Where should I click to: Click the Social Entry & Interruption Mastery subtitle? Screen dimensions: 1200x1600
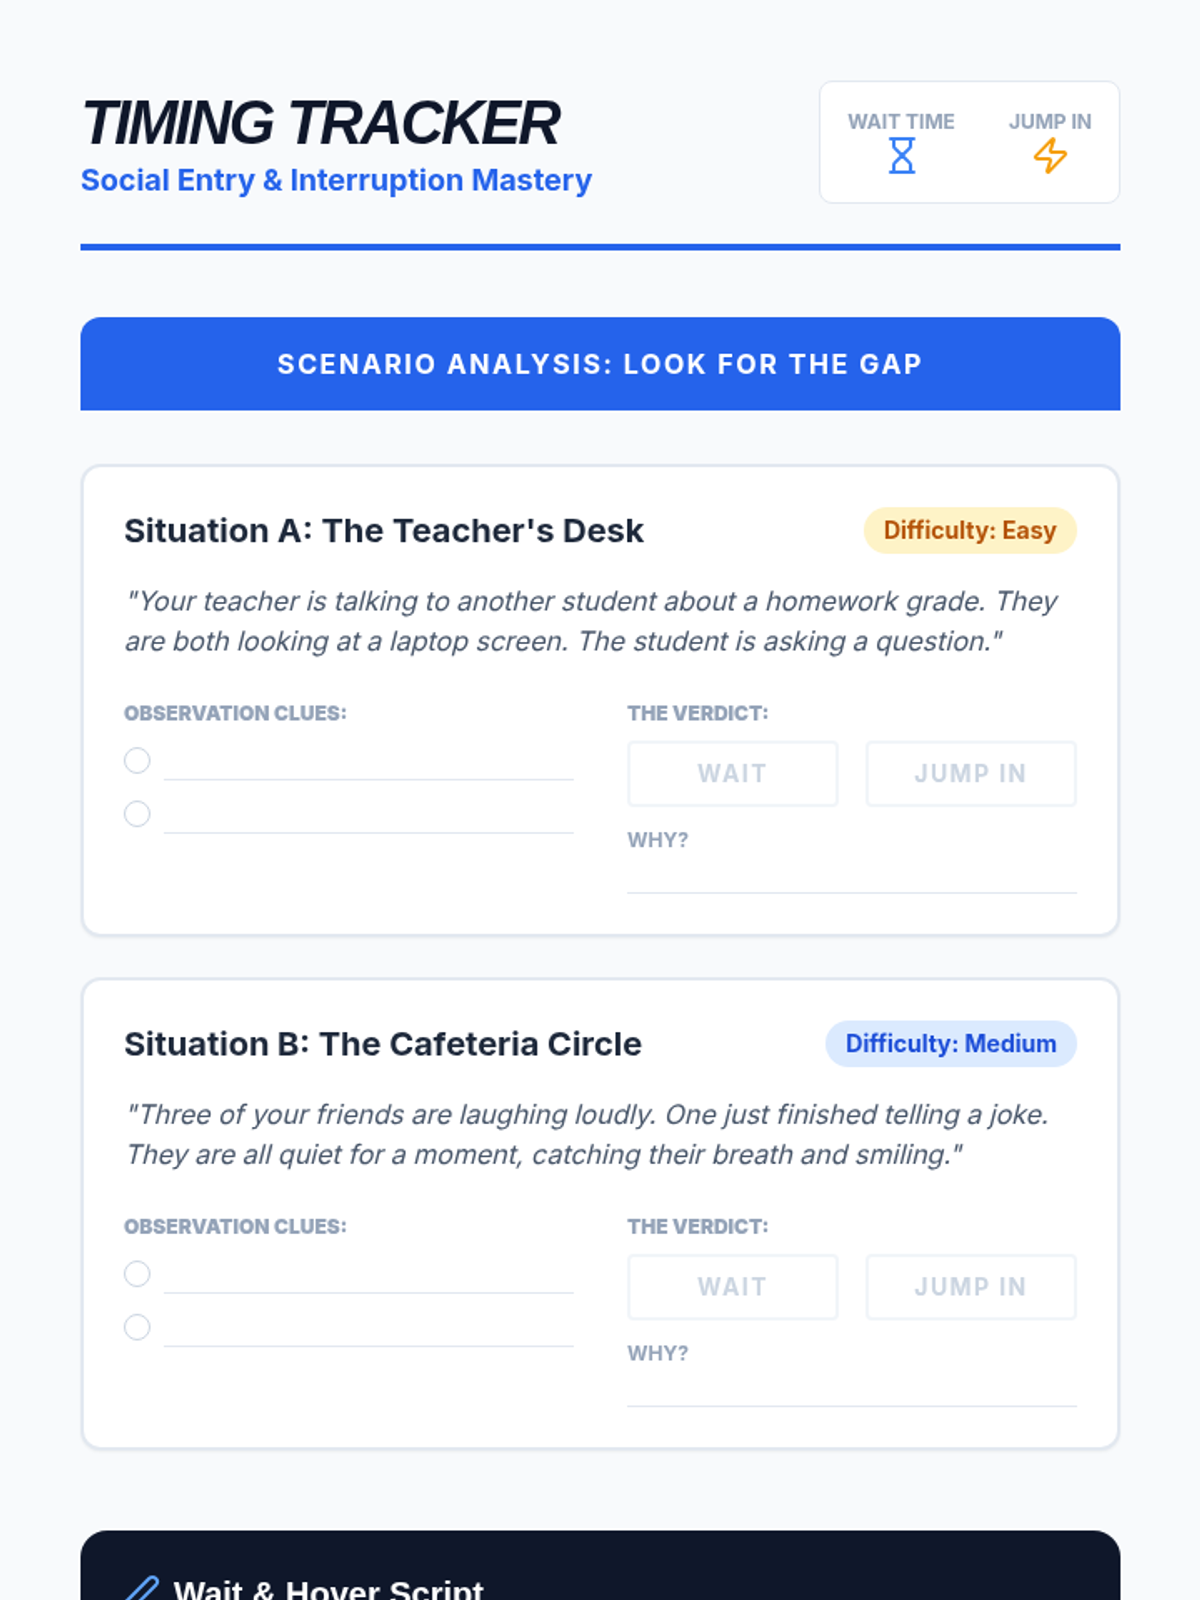coord(336,180)
